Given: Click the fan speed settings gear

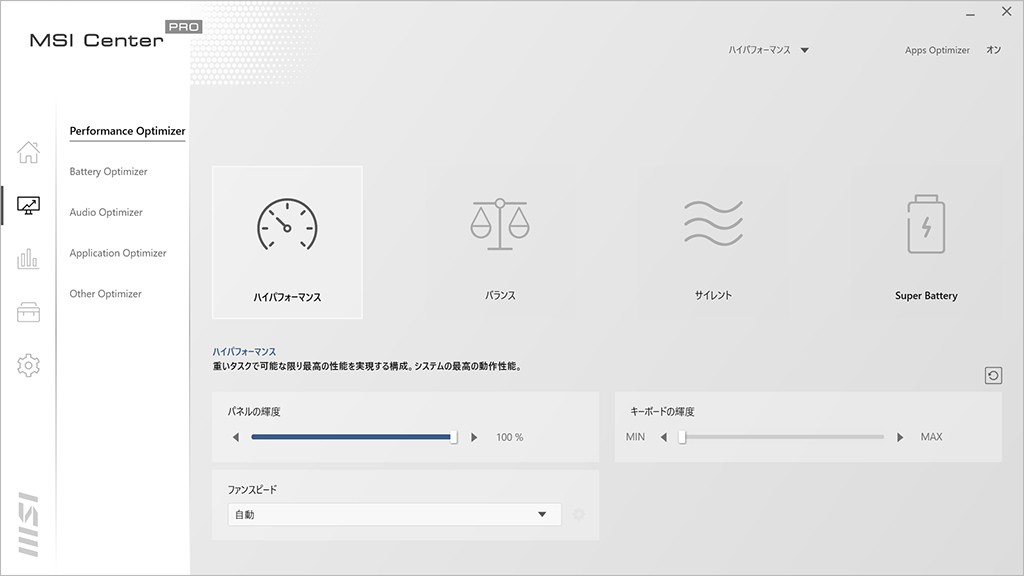Looking at the screenshot, I should pos(579,515).
